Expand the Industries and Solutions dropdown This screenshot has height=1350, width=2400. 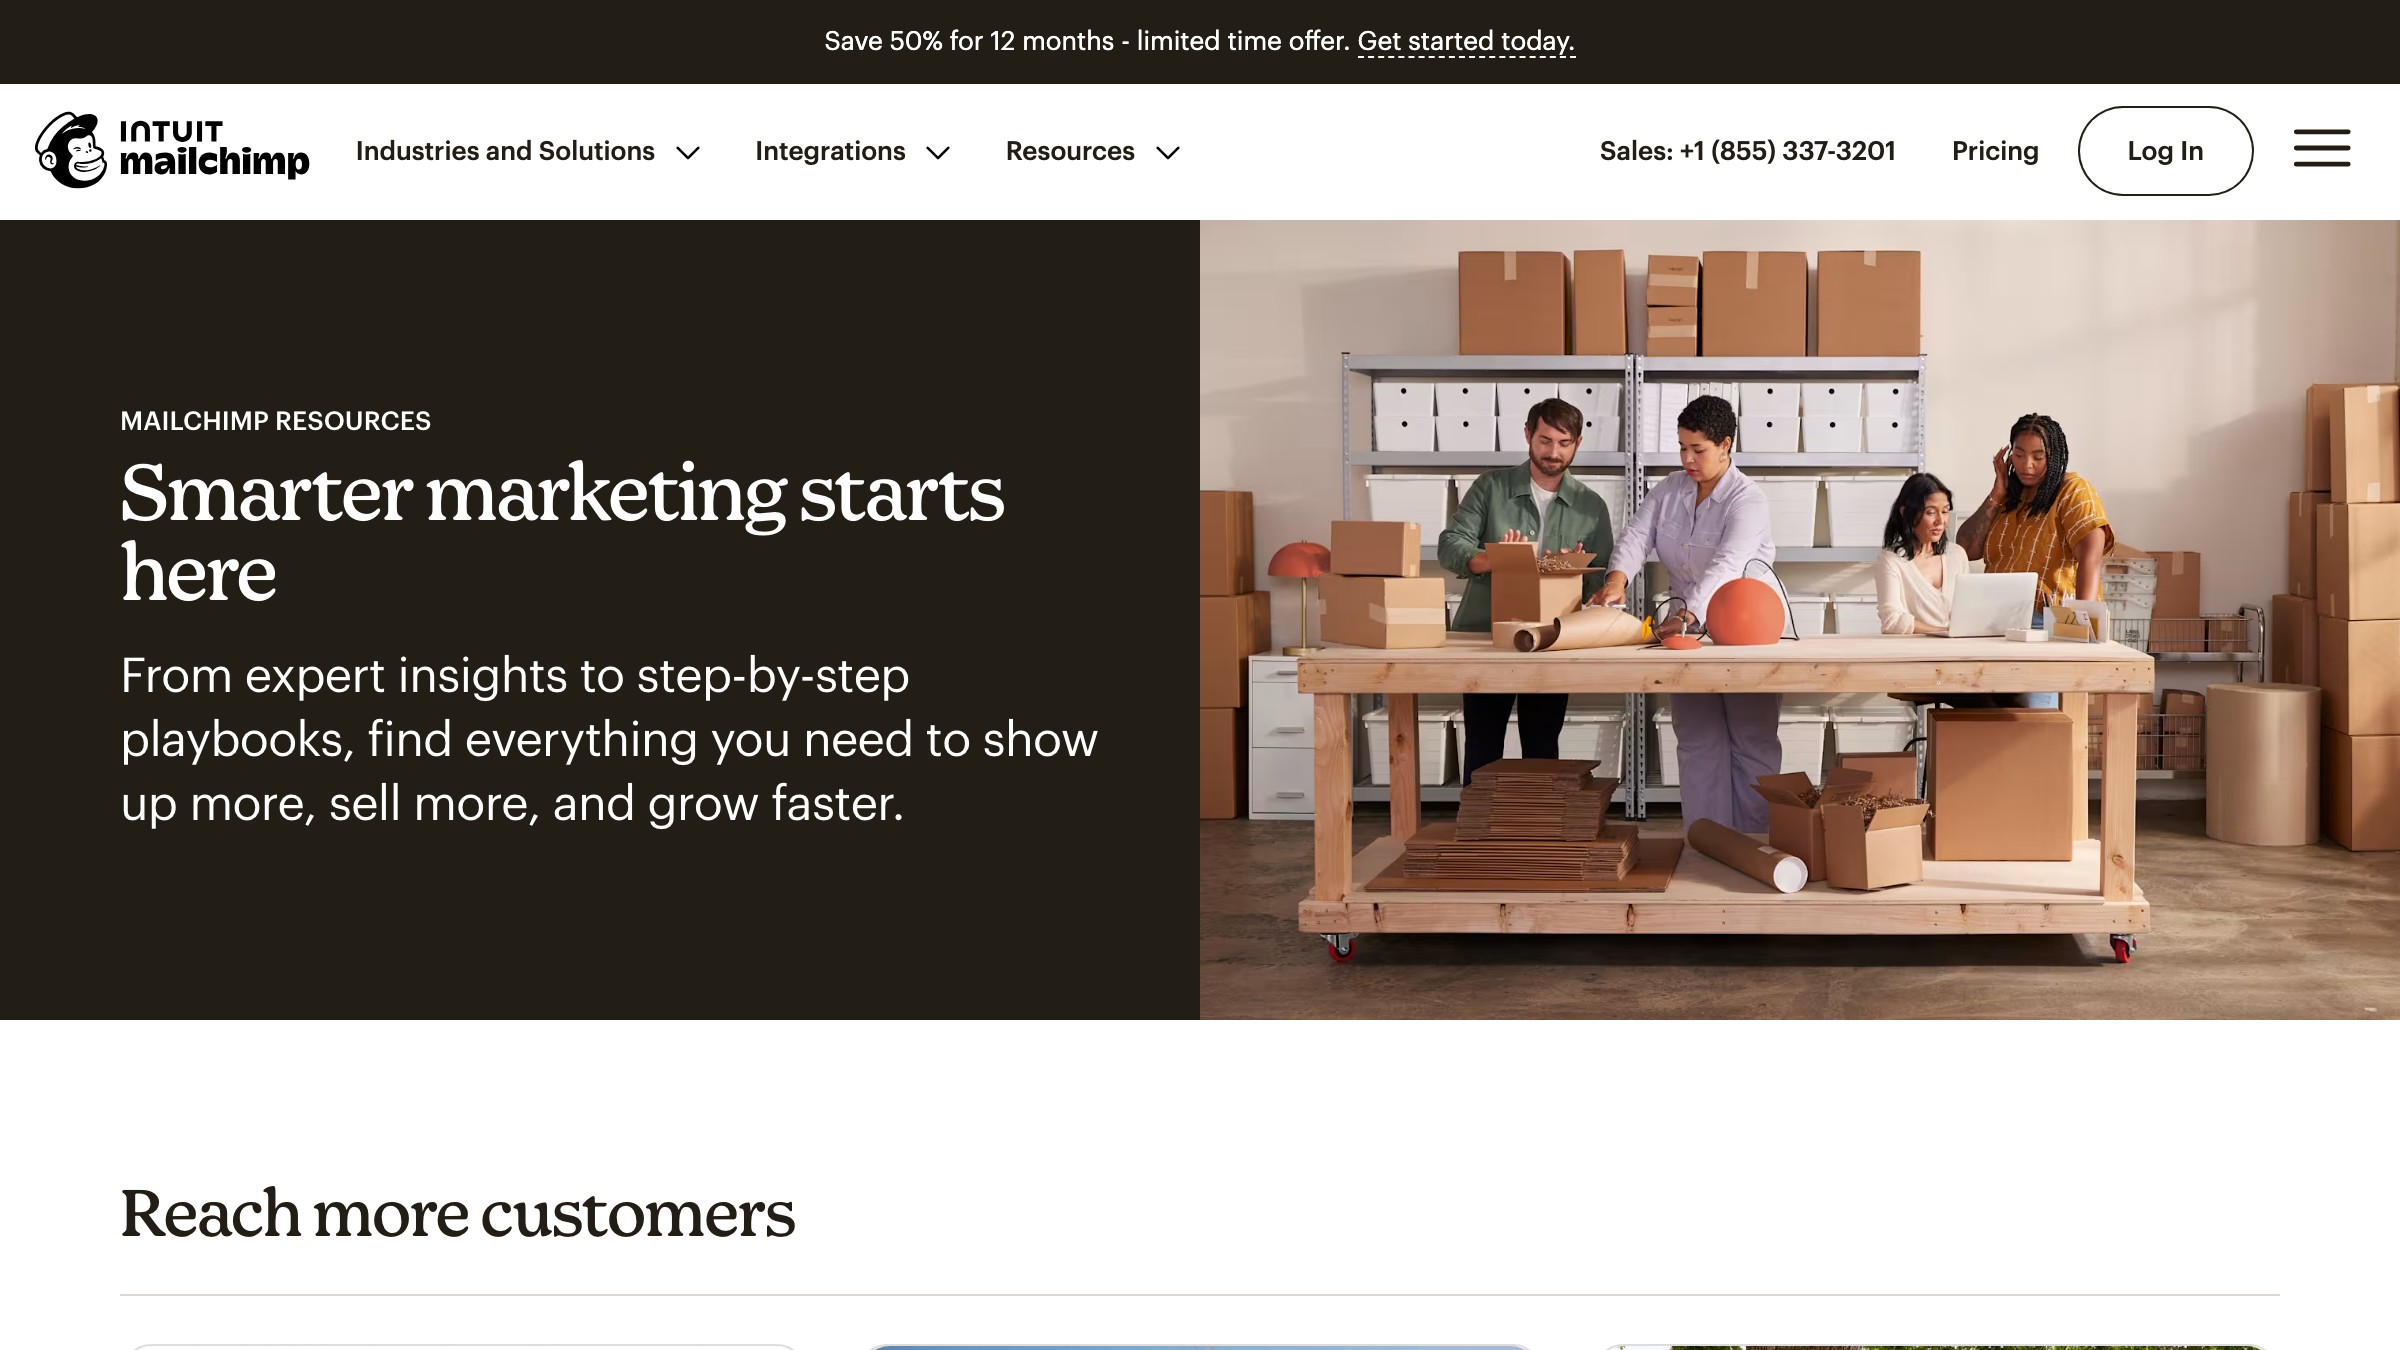pyautogui.click(x=689, y=153)
